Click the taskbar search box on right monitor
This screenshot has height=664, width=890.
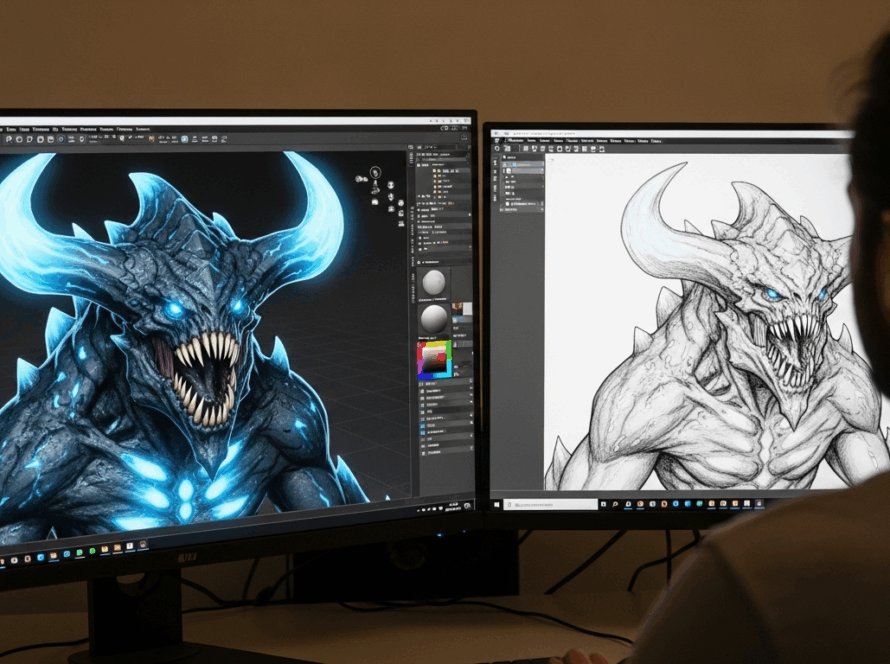pyautogui.click(x=550, y=505)
